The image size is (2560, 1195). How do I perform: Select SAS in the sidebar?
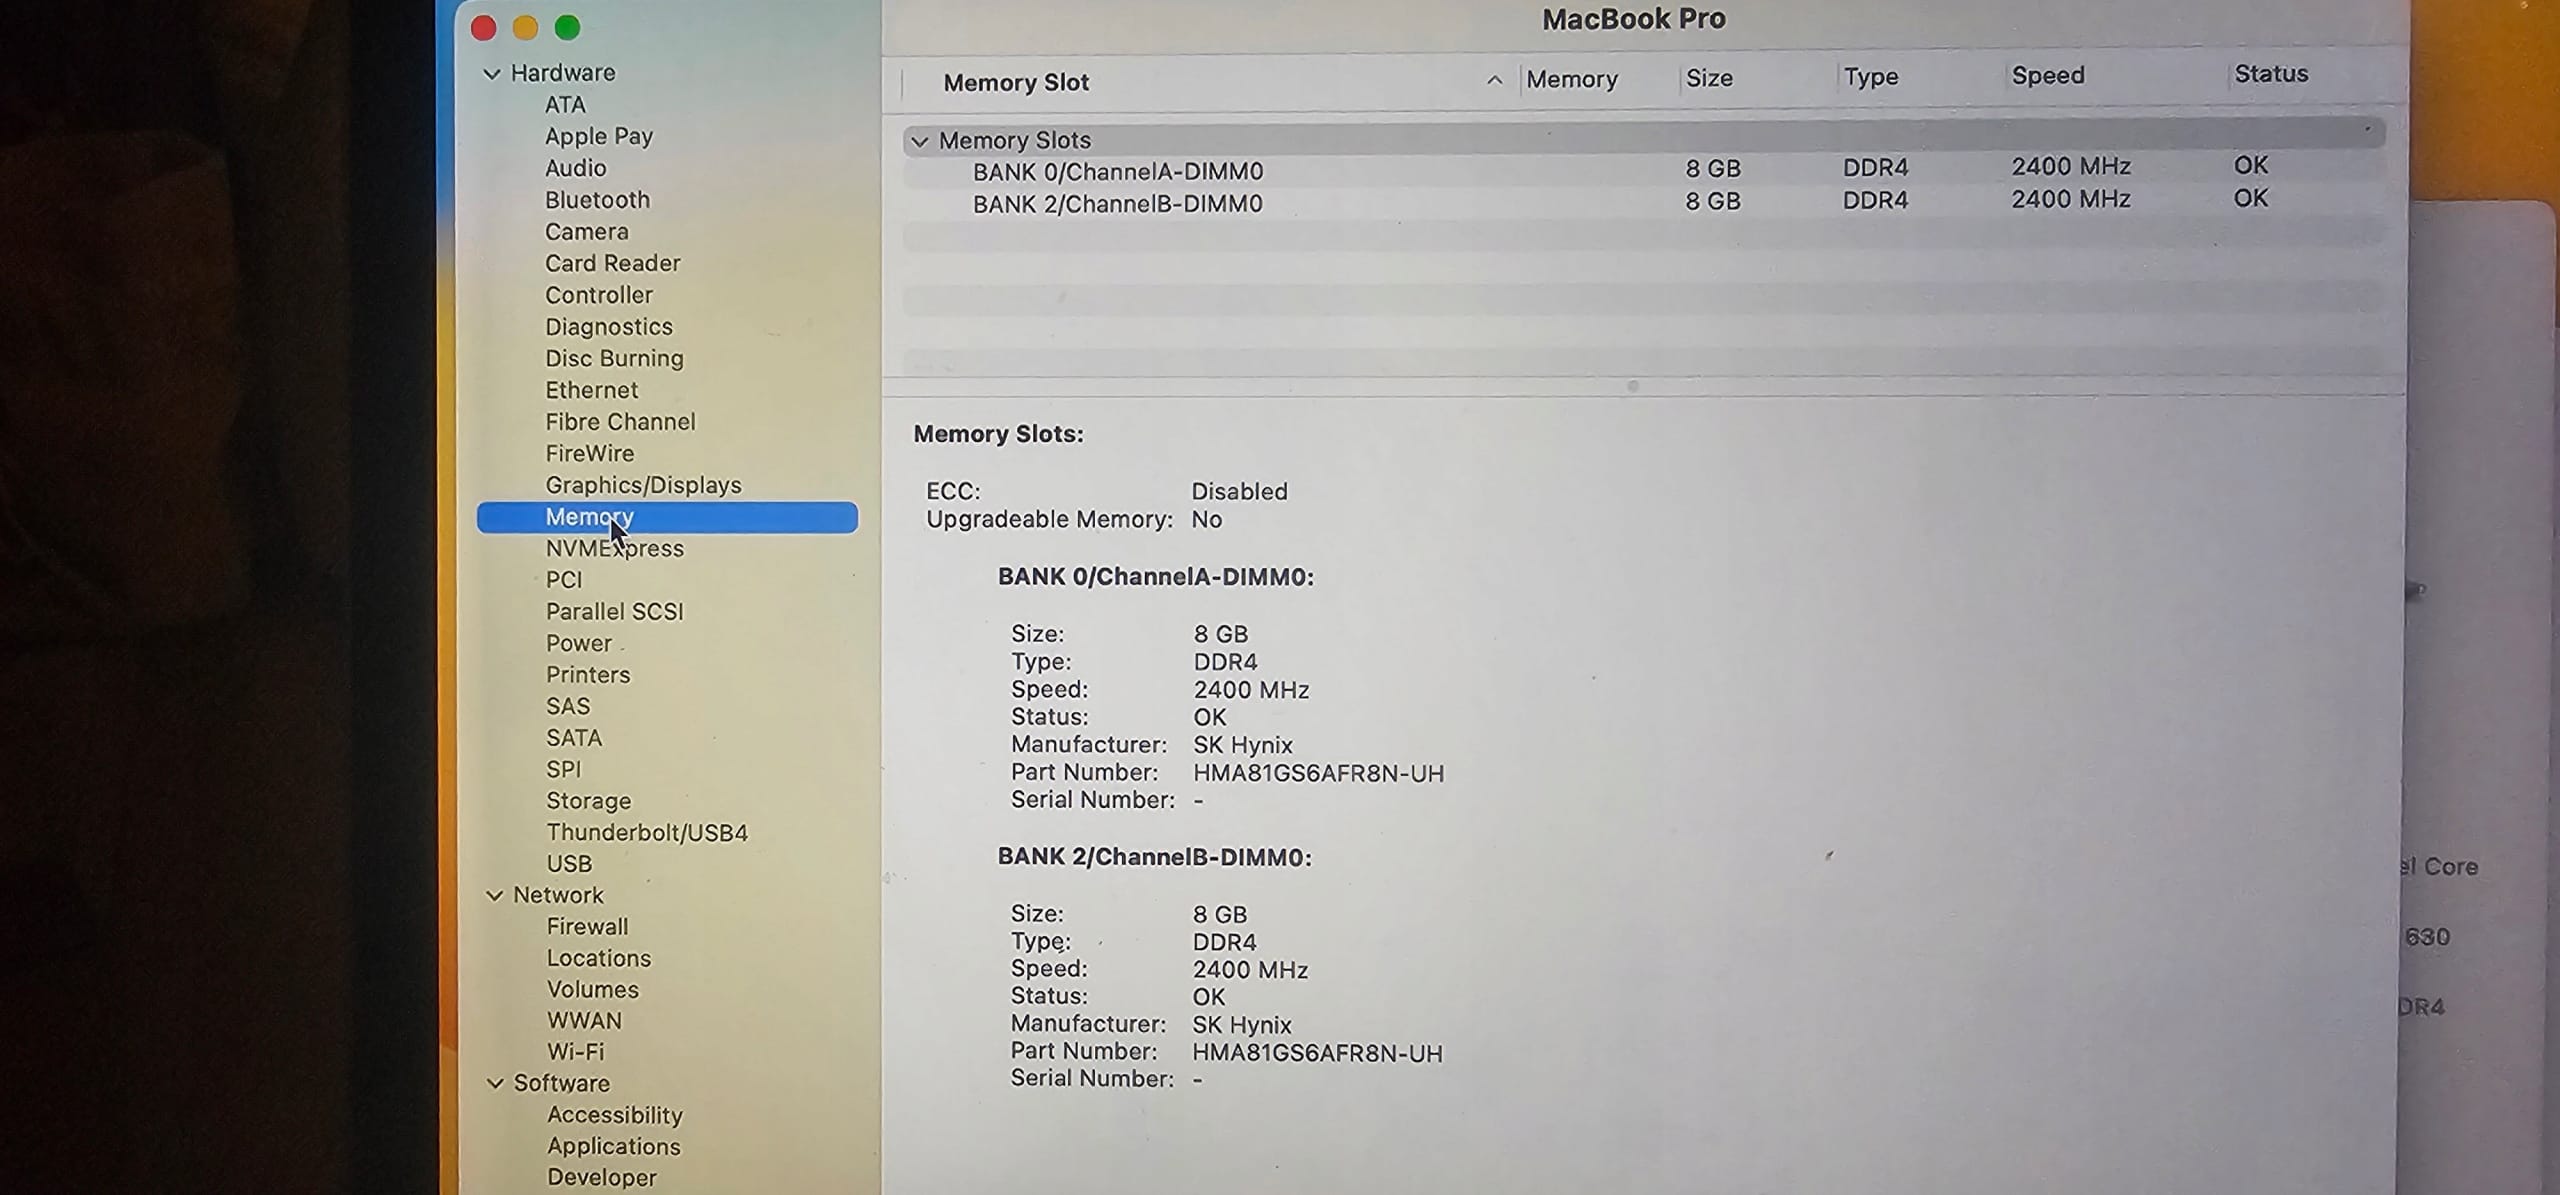[x=567, y=707]
